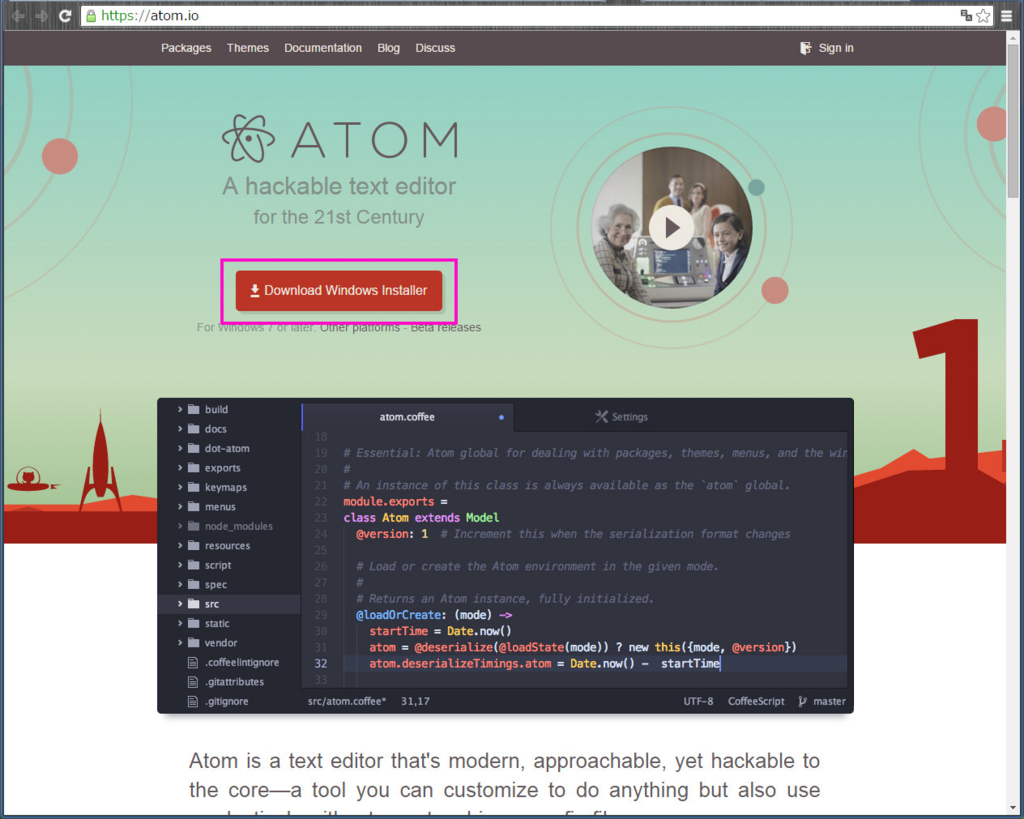Reload the page with refresh icon
The width and height of the screenshot is (1024, 819).
65,16
